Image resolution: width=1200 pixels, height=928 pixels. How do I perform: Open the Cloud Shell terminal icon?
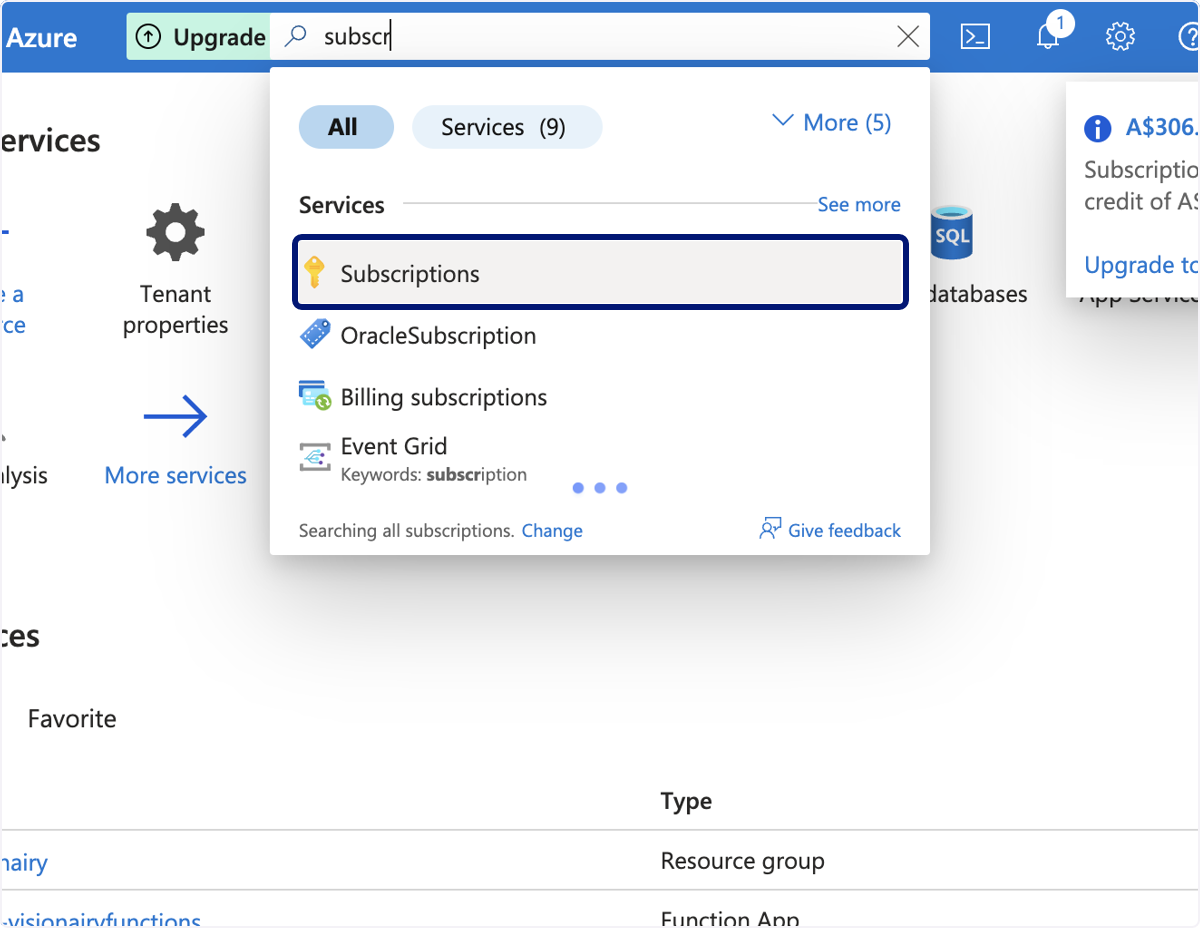[975, 37]
